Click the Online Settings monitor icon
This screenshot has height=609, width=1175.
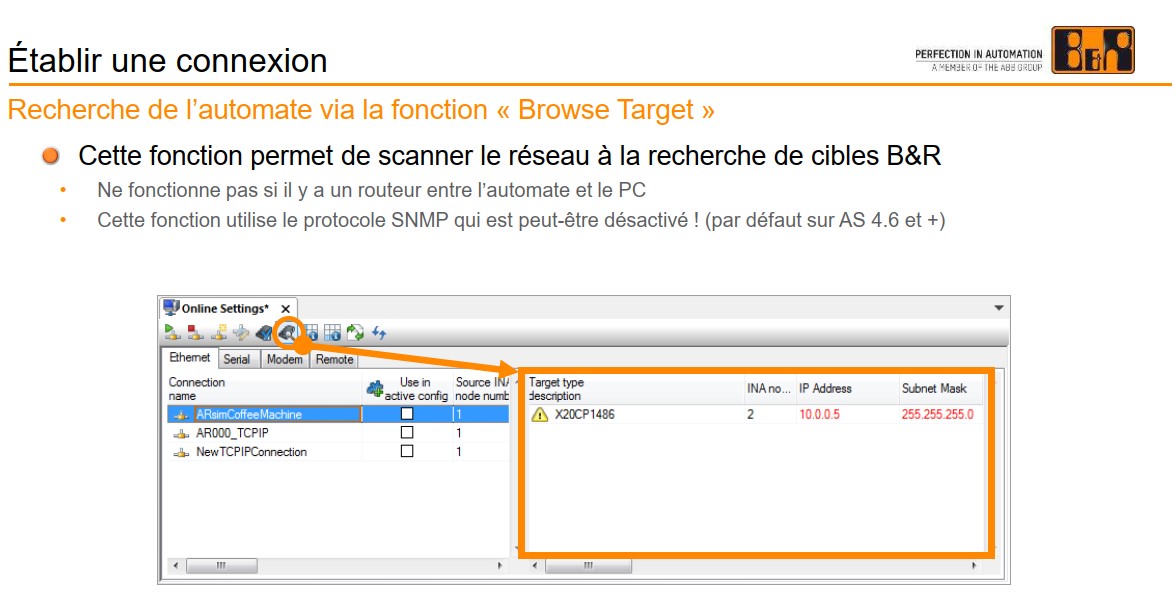click(172, 308)
